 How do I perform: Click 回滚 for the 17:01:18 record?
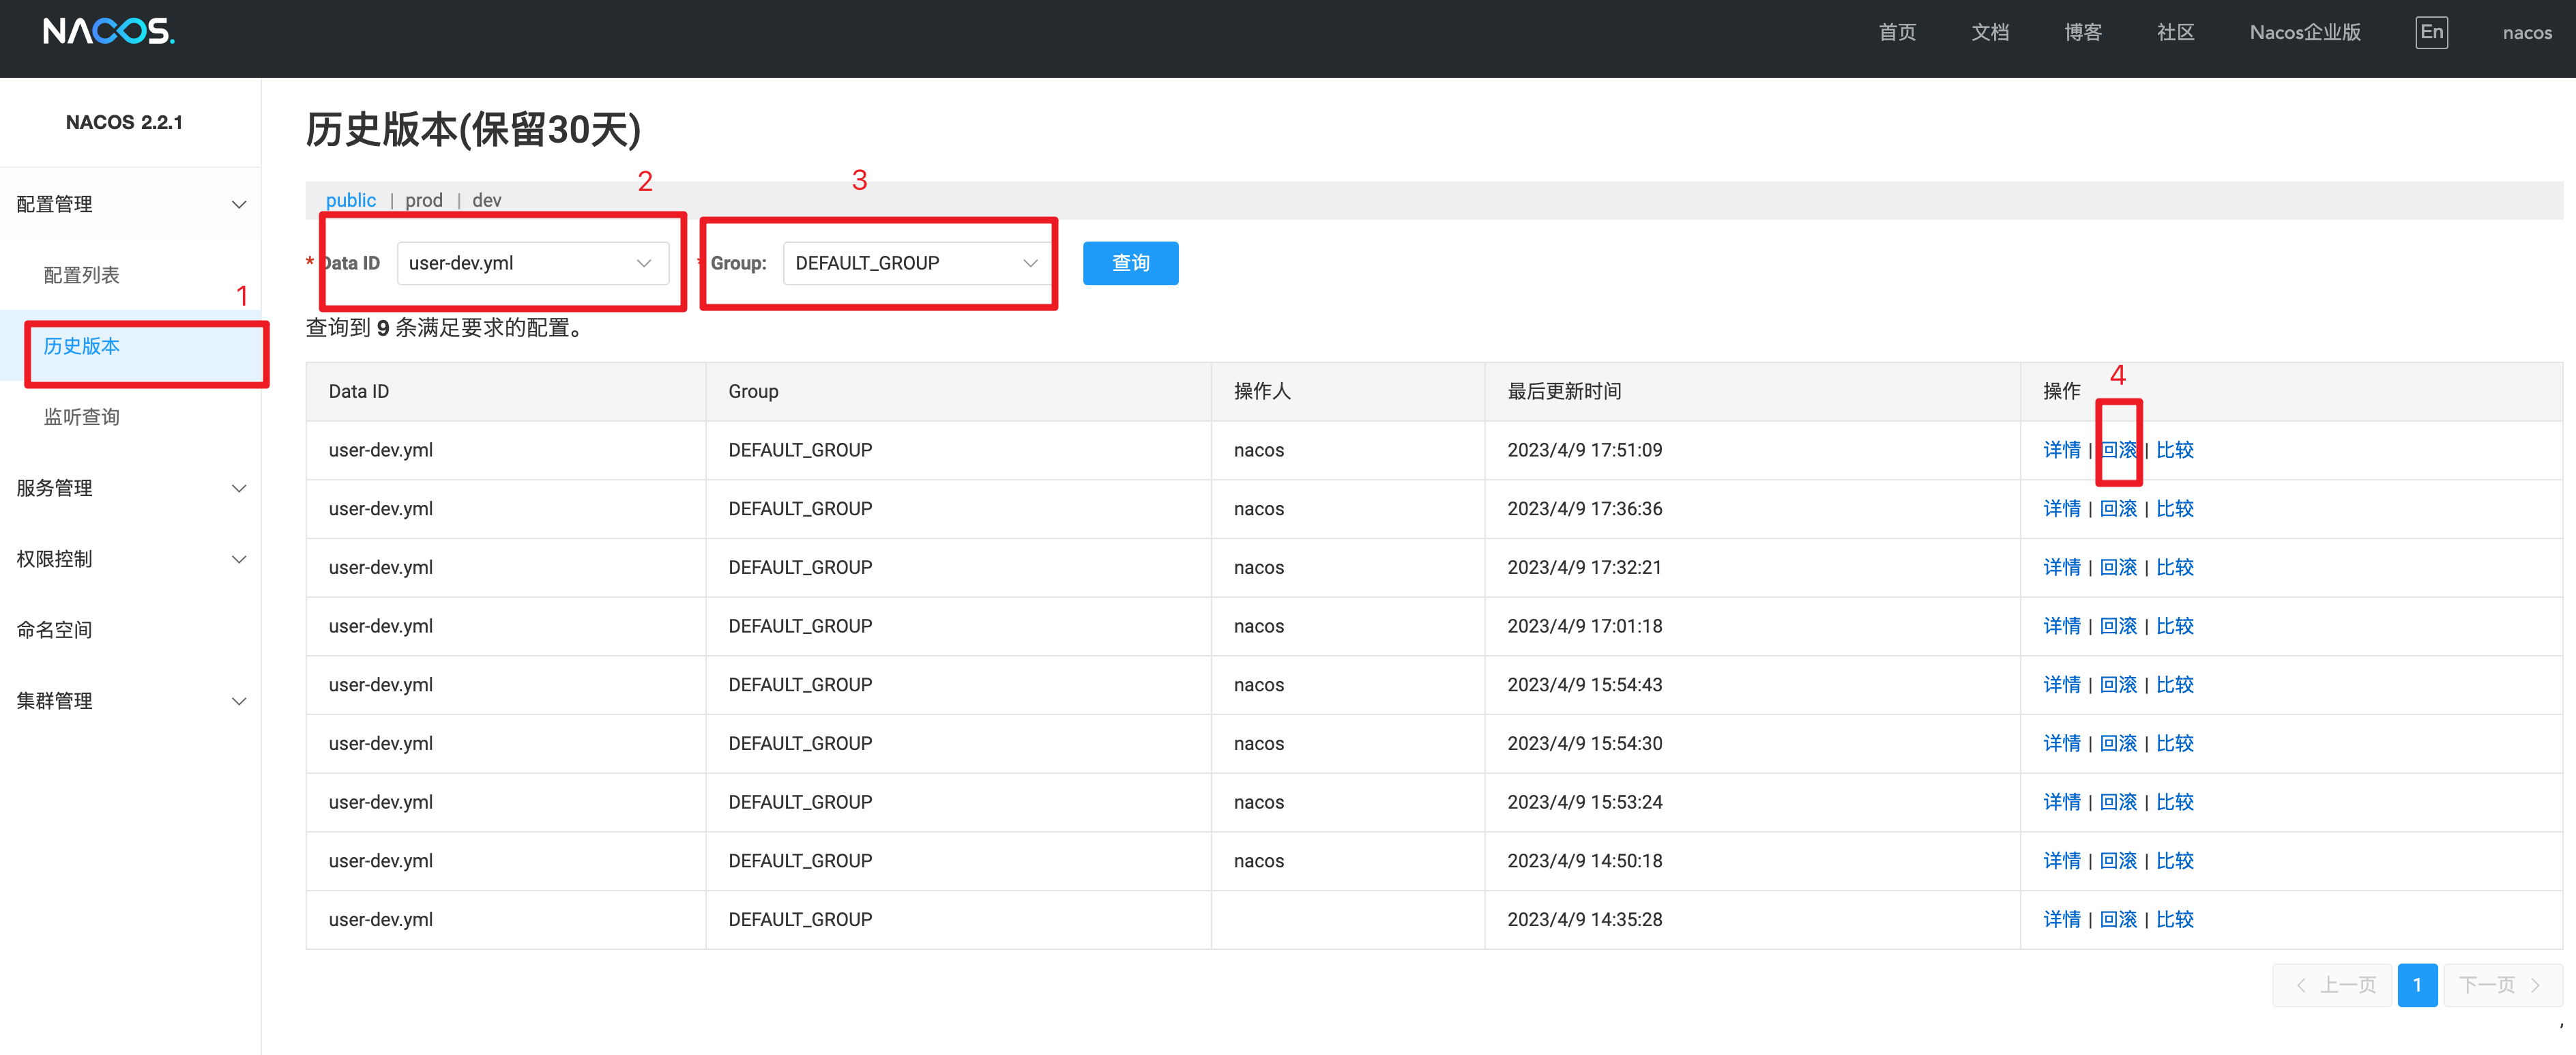(x=2118, y=626)
